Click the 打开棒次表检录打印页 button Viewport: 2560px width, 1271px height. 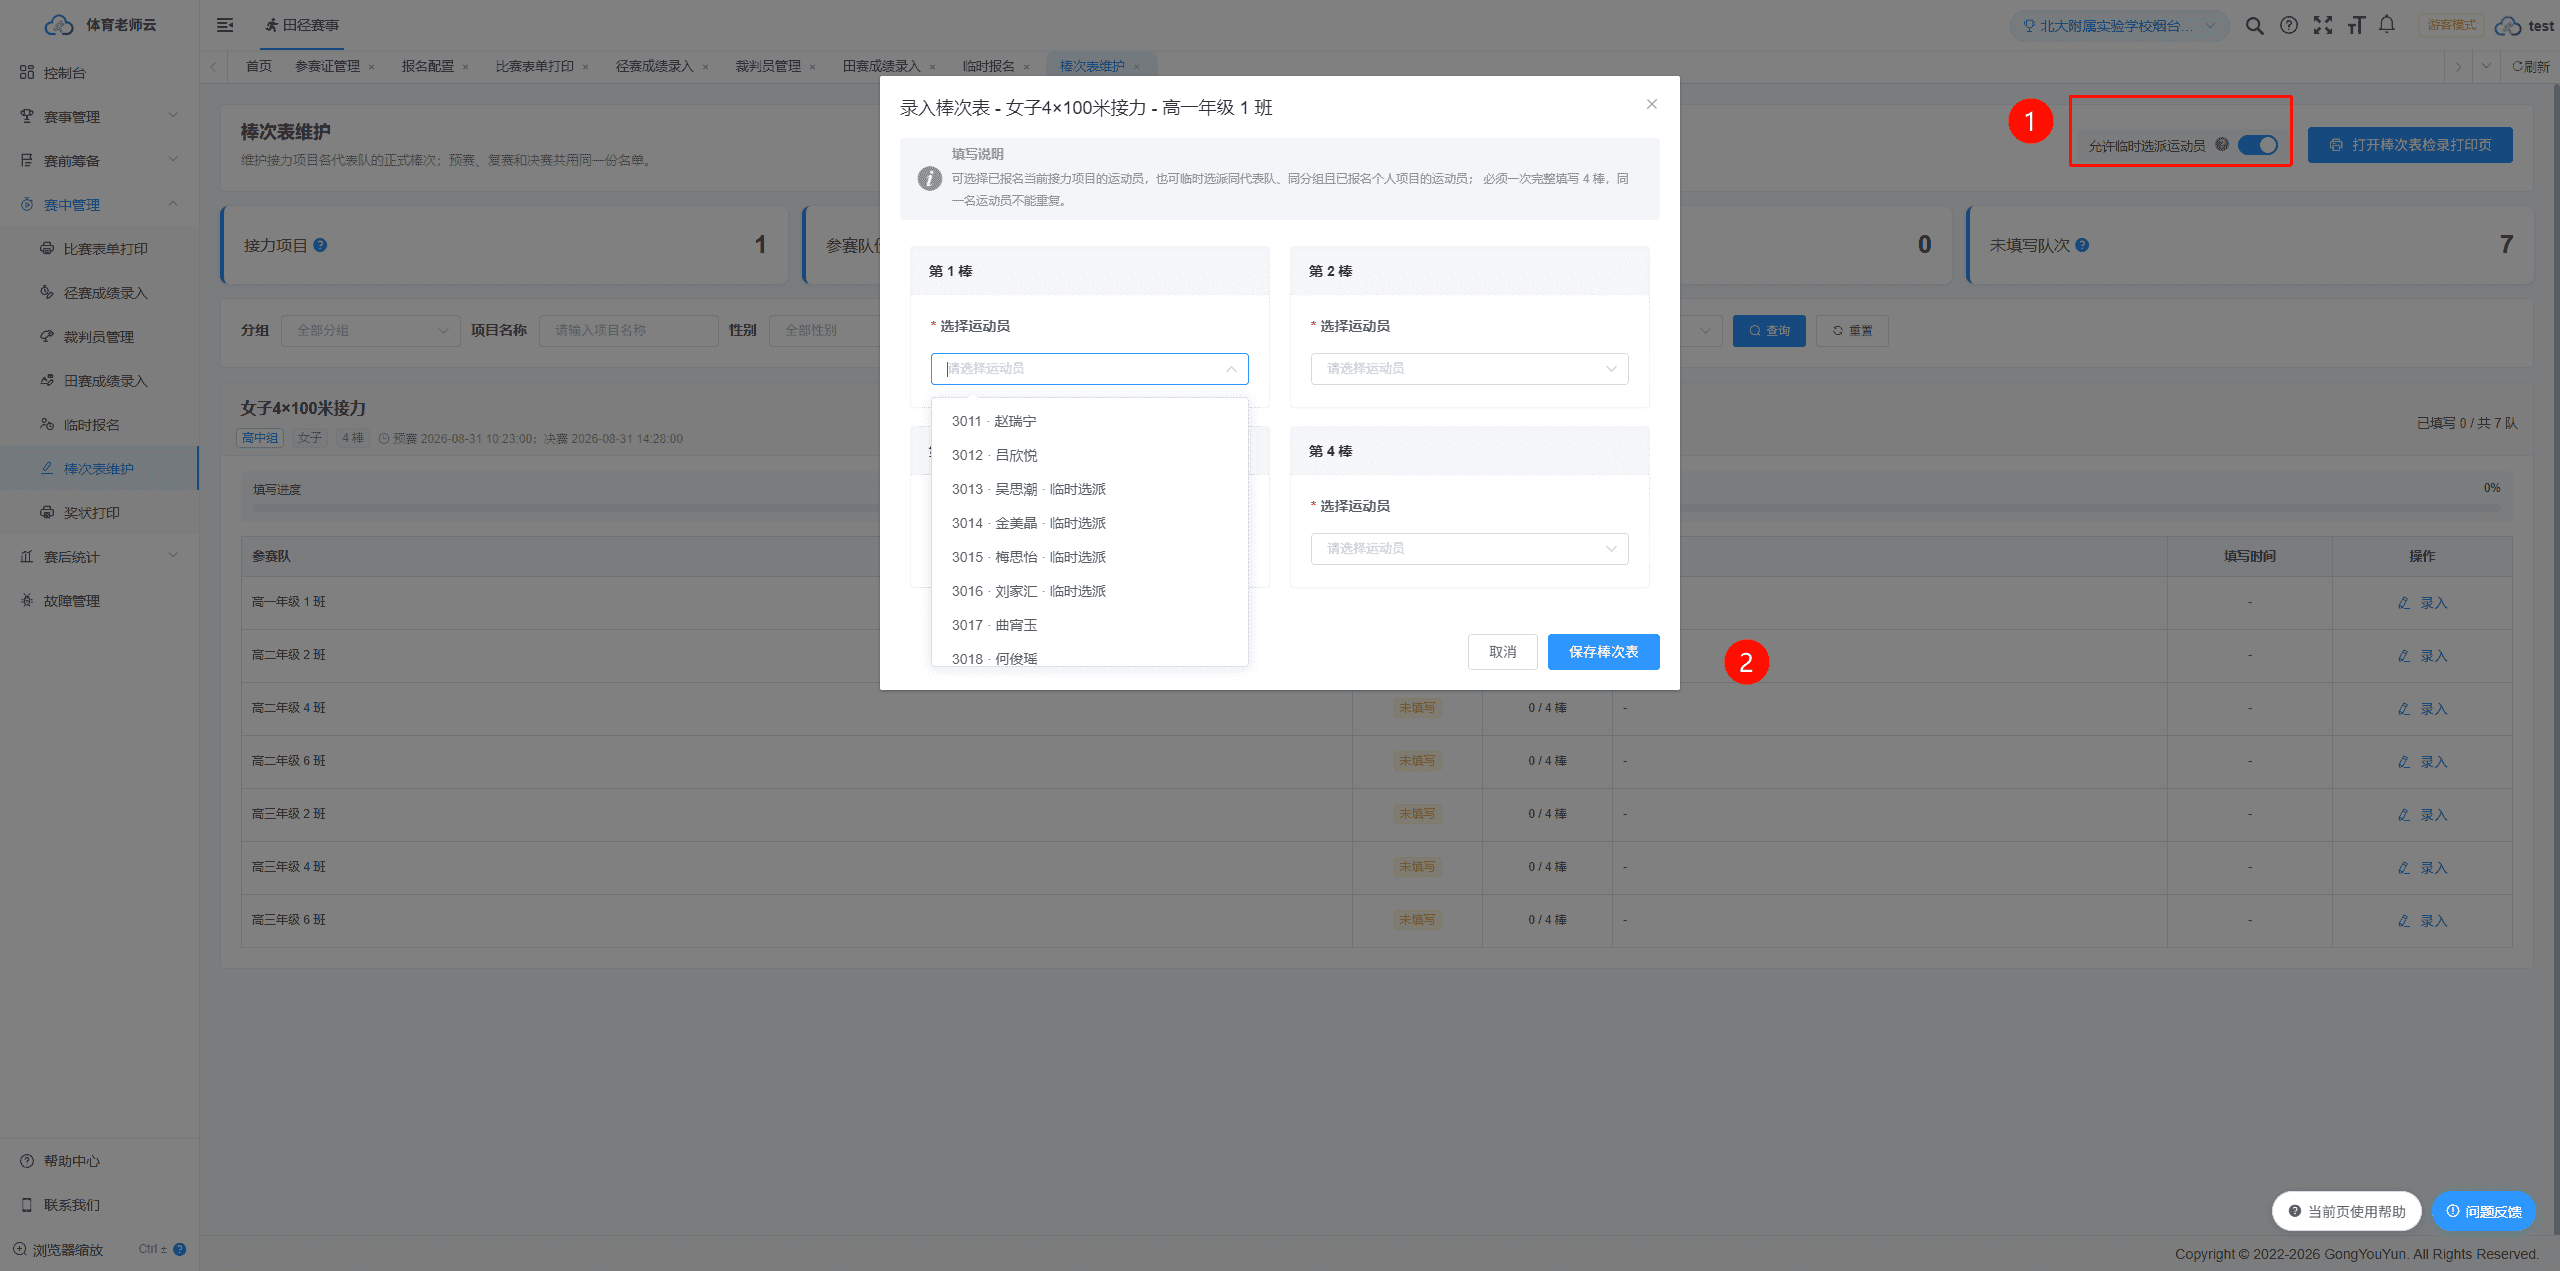tap(2410, 145)
